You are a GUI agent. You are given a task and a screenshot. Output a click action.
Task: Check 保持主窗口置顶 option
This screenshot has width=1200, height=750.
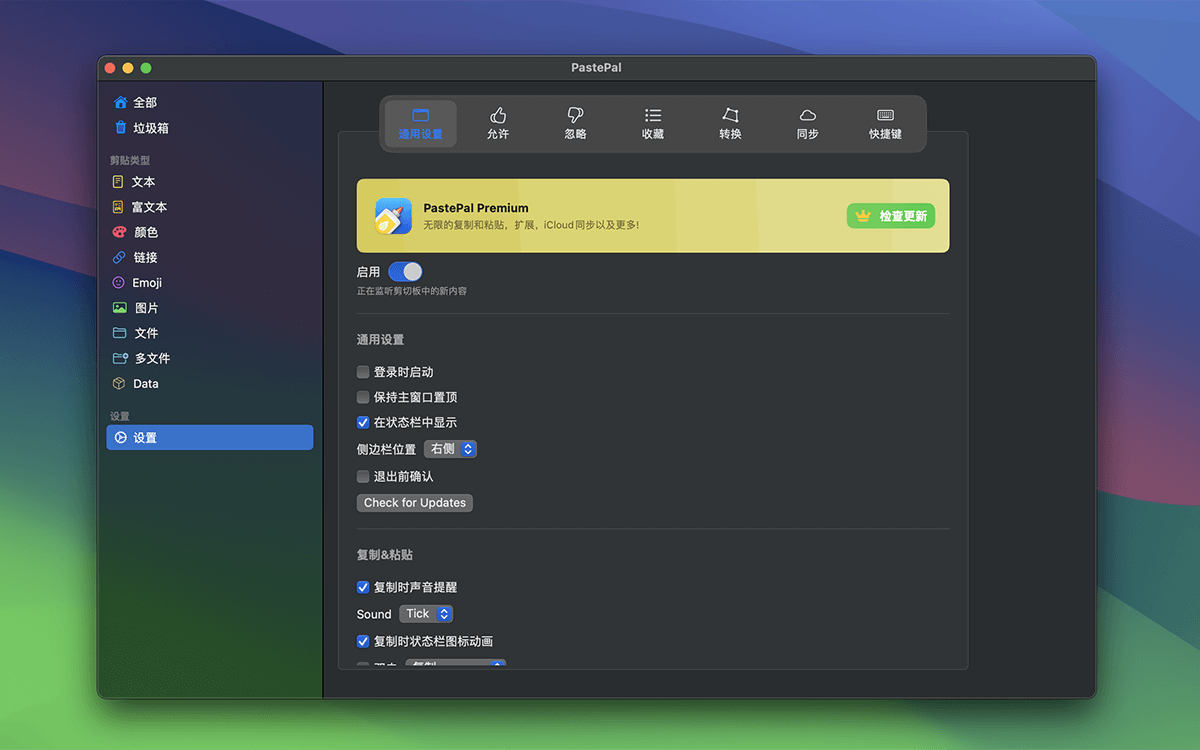363,397
